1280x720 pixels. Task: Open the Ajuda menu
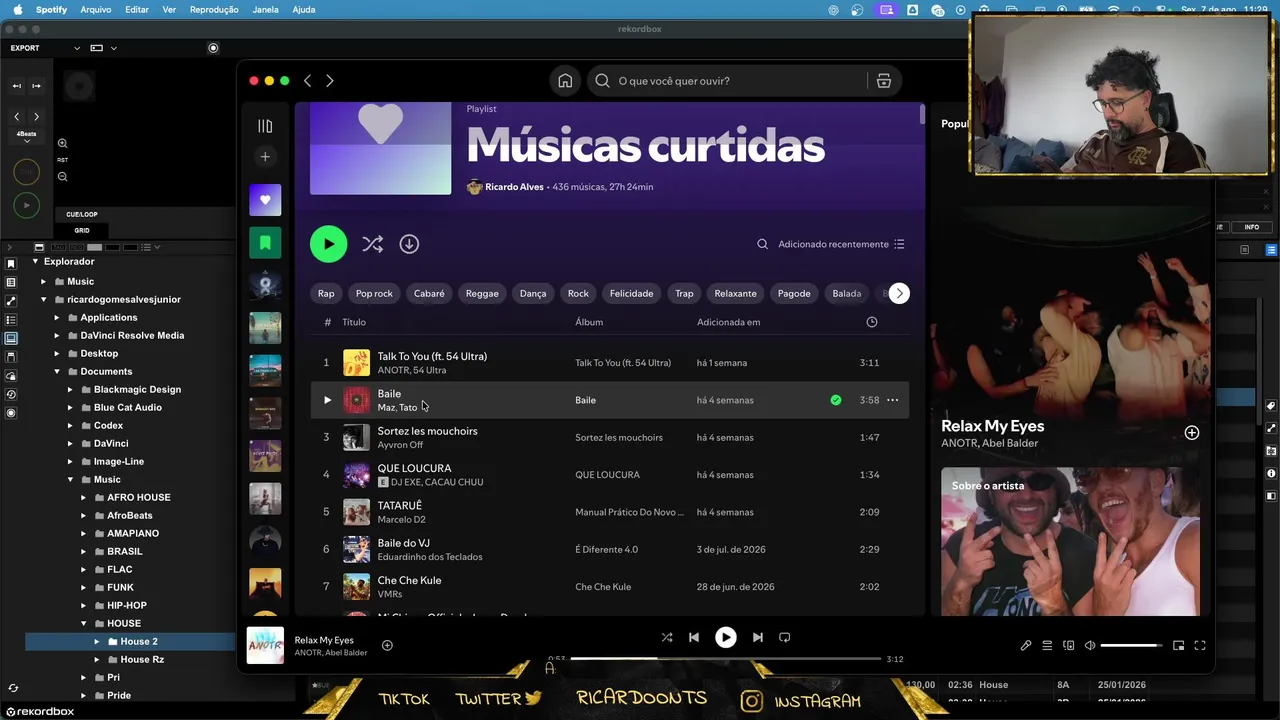(x=303, y=10)
